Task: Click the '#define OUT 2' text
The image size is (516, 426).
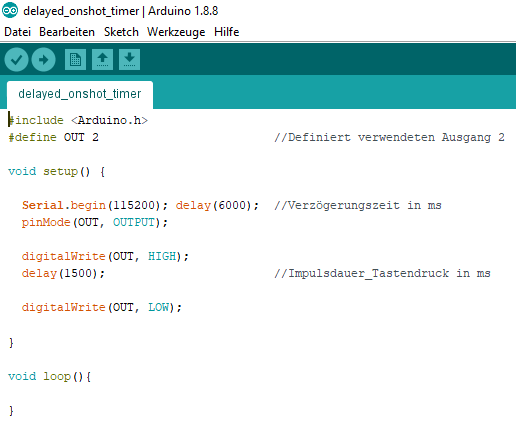Action: tap(53, 137)
